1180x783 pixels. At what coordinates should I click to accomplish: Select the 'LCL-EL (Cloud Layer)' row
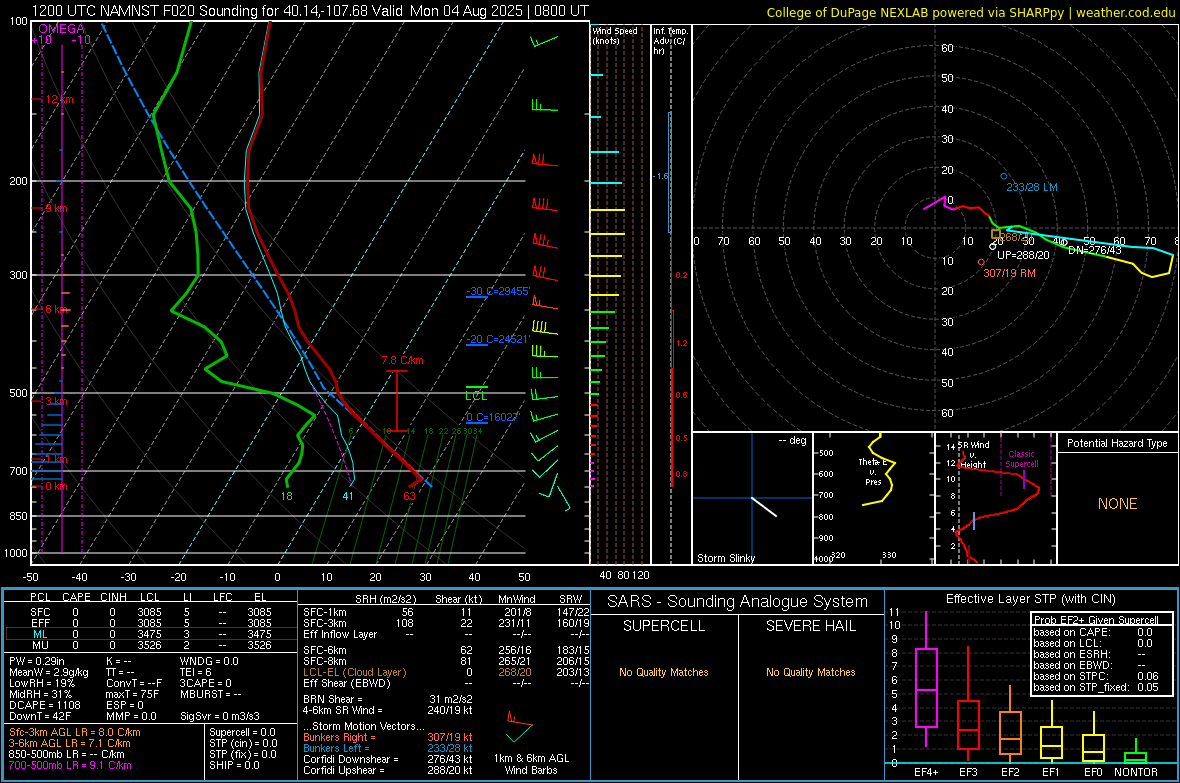446,672
